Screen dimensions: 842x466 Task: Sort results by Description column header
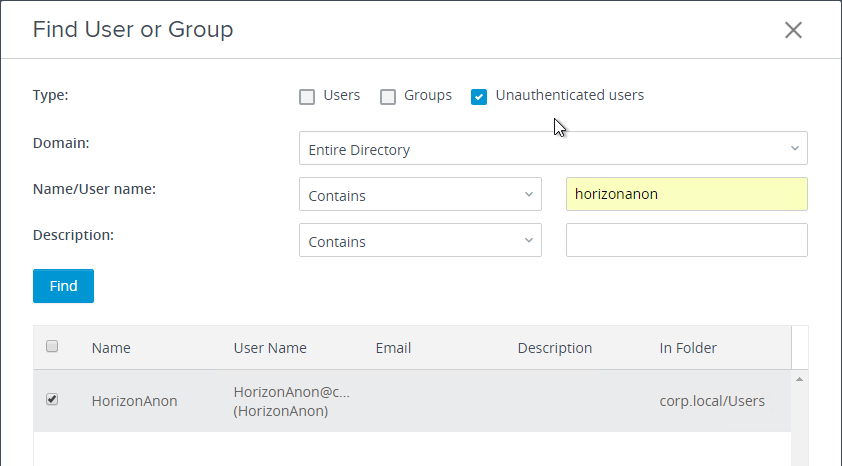(555, 348)
